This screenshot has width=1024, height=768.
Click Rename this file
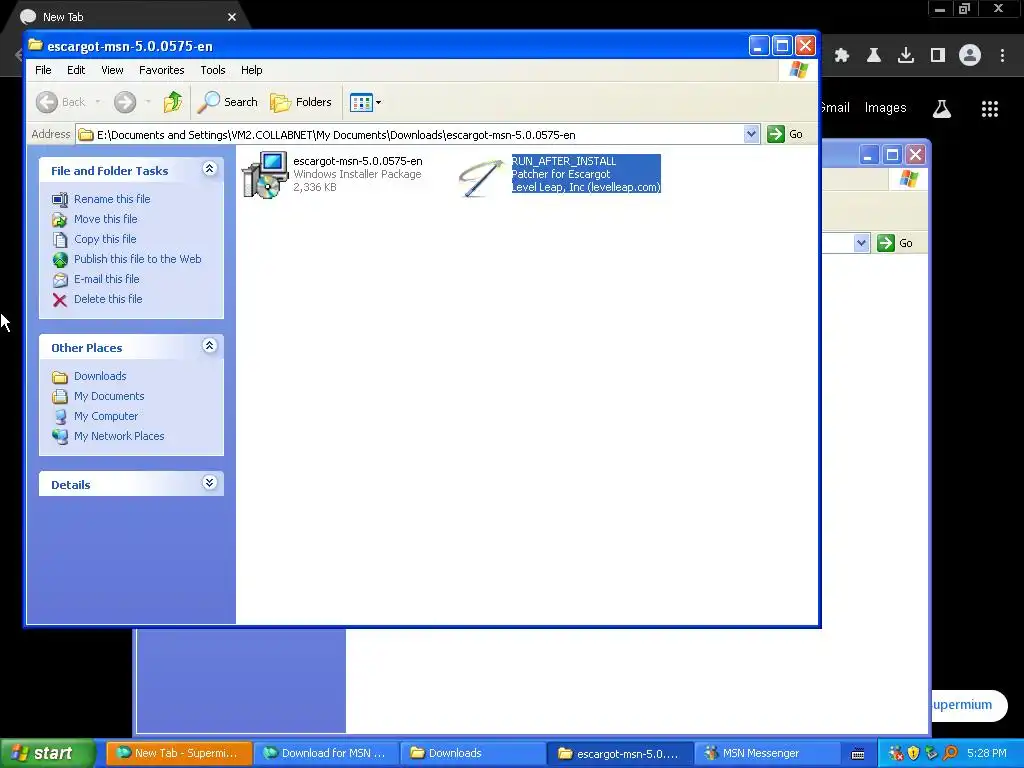tap(112, 199)
